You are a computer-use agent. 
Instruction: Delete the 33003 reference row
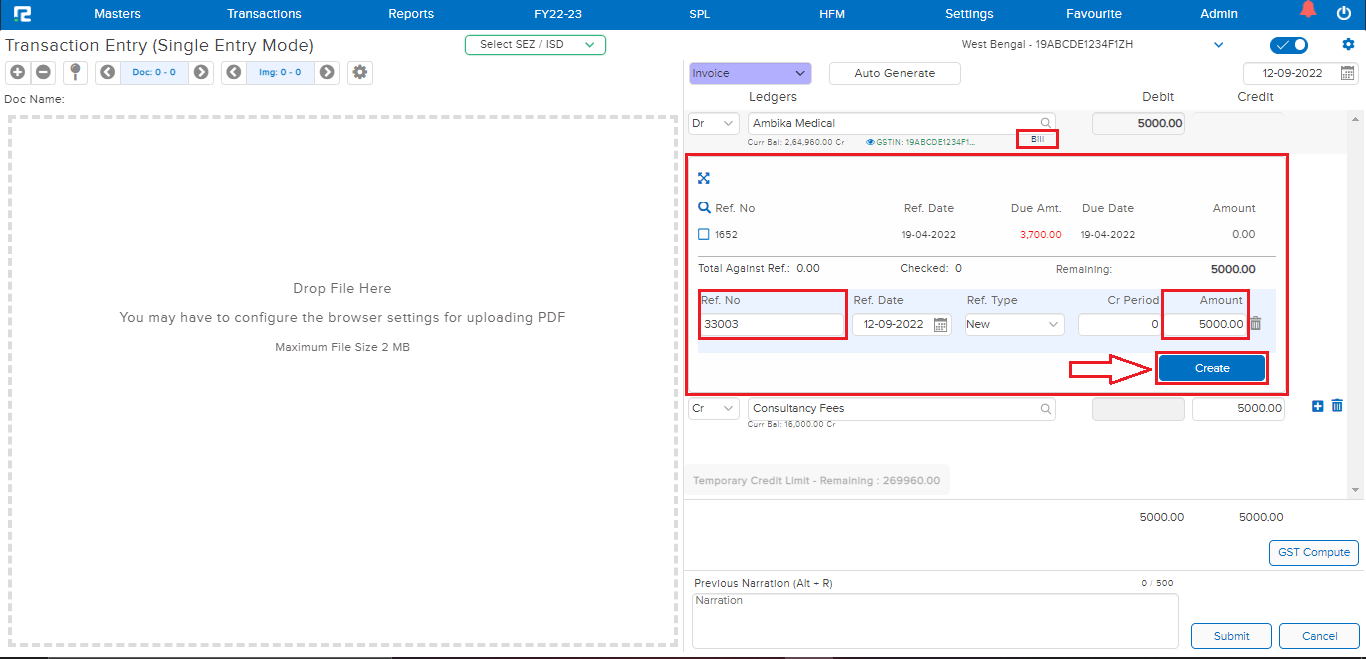pos(1256,324)
